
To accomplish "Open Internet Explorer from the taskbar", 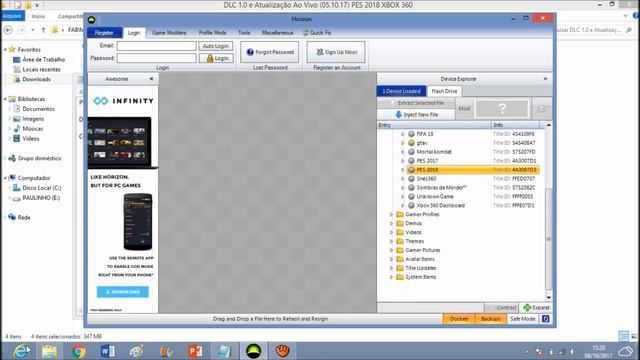I will (x=21, y=351).
